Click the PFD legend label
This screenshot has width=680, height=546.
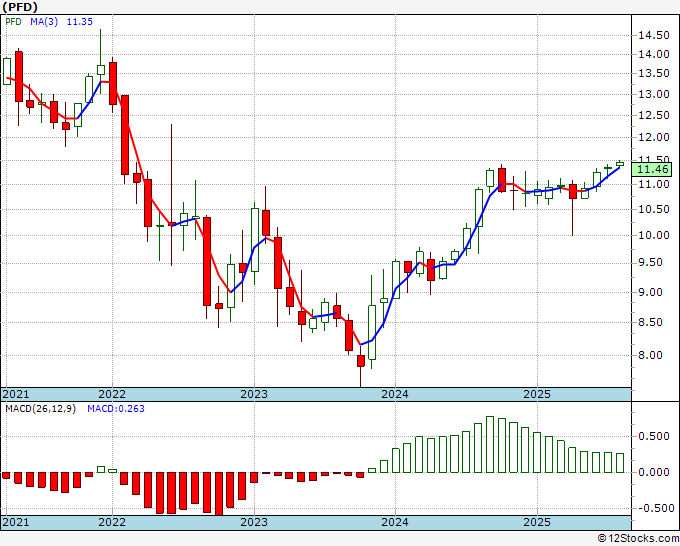[x=13, y=22]
